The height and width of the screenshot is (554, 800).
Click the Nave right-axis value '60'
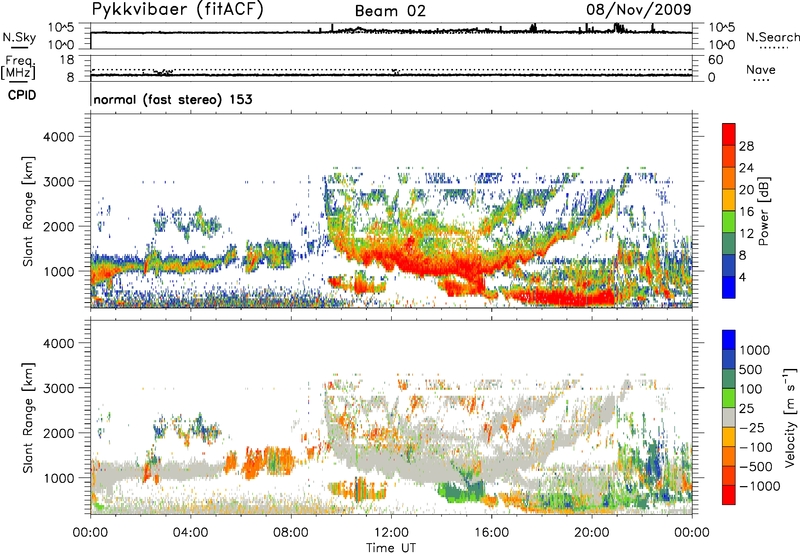(715, 60)
